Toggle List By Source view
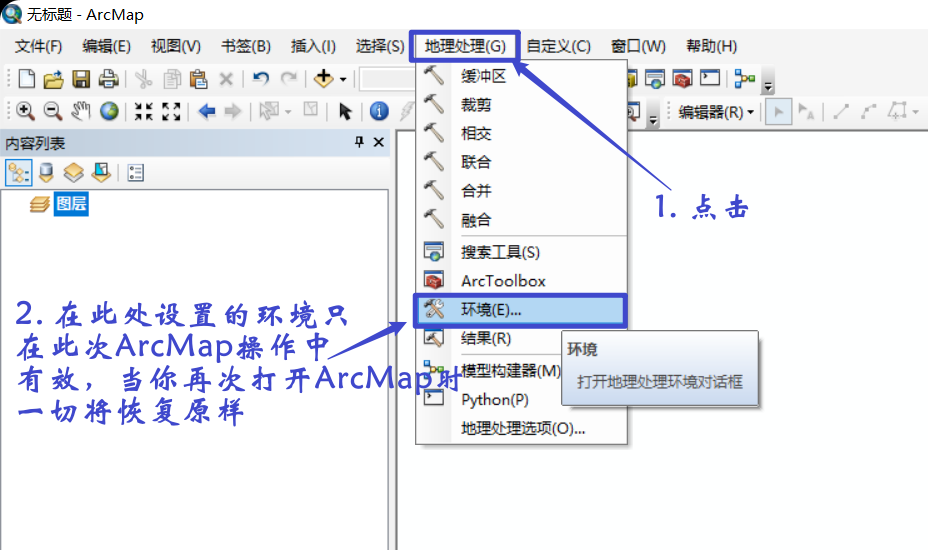 [x=46, y=173]
